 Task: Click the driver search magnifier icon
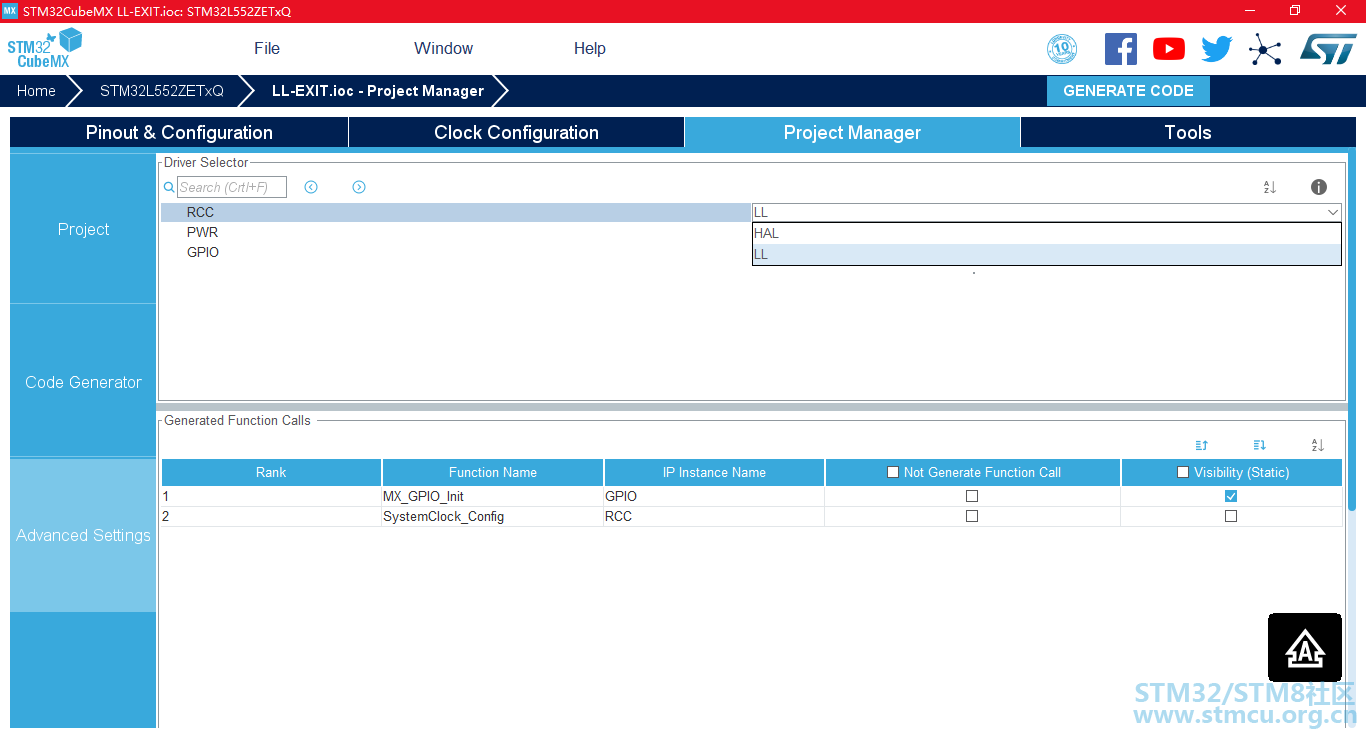pyautogui.click(x=169, y=187)
